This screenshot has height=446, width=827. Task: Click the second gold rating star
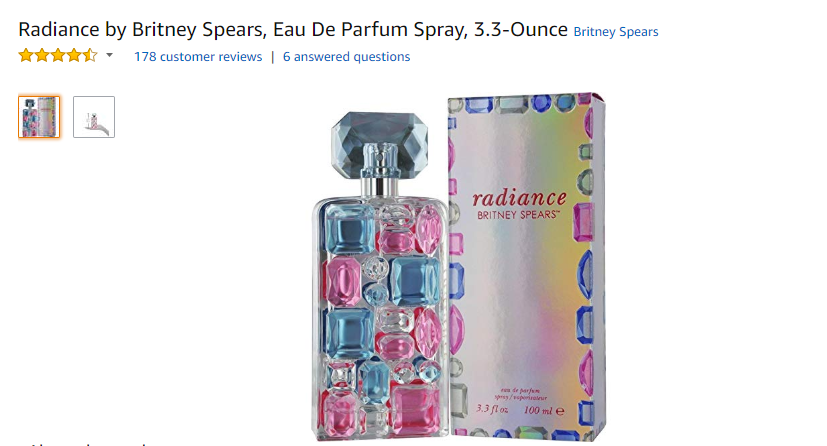[42, 55]
